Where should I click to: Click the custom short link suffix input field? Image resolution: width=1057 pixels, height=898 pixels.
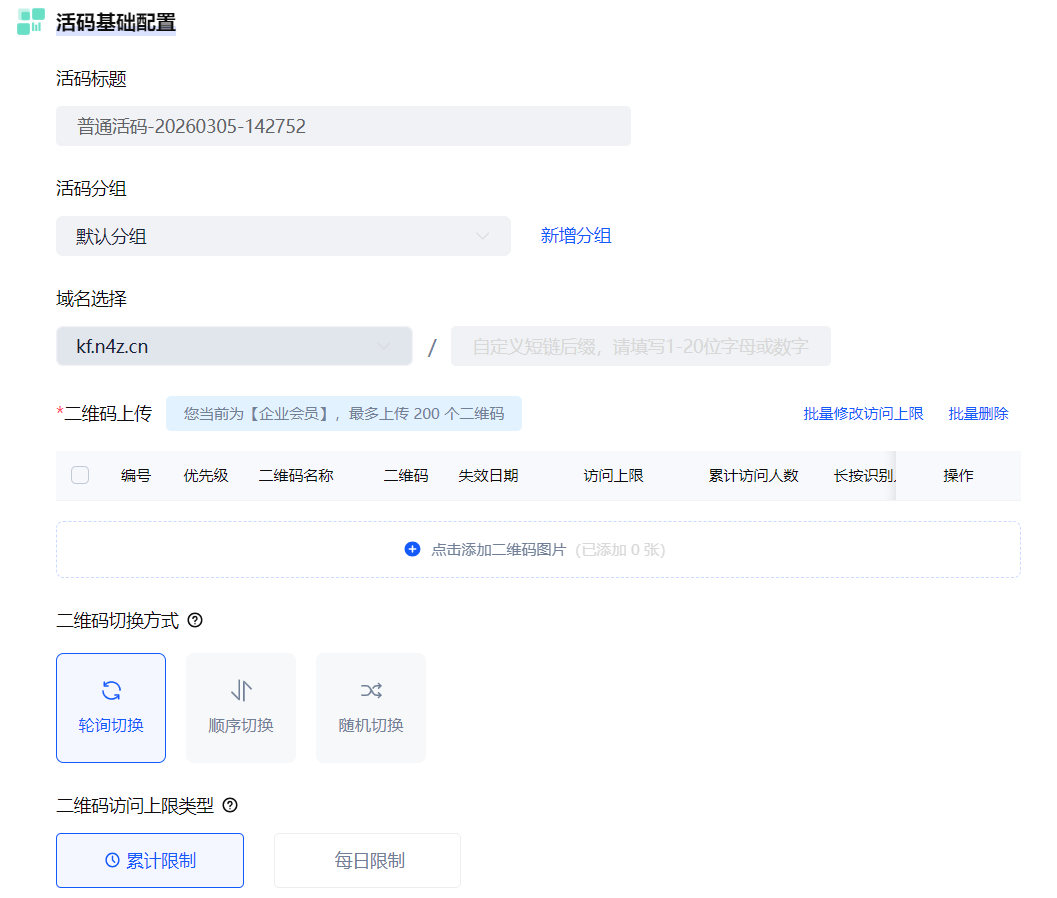tap(640, 346)
